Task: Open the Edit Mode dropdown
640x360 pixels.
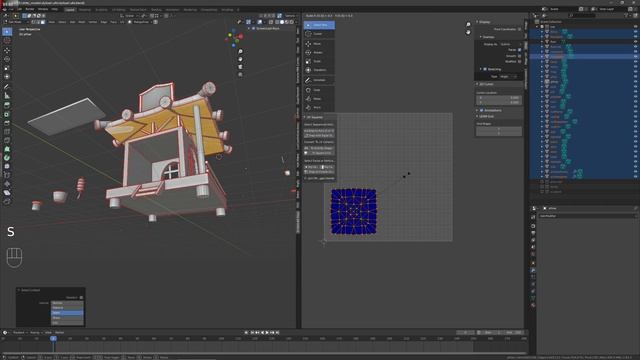Action: 15,22
